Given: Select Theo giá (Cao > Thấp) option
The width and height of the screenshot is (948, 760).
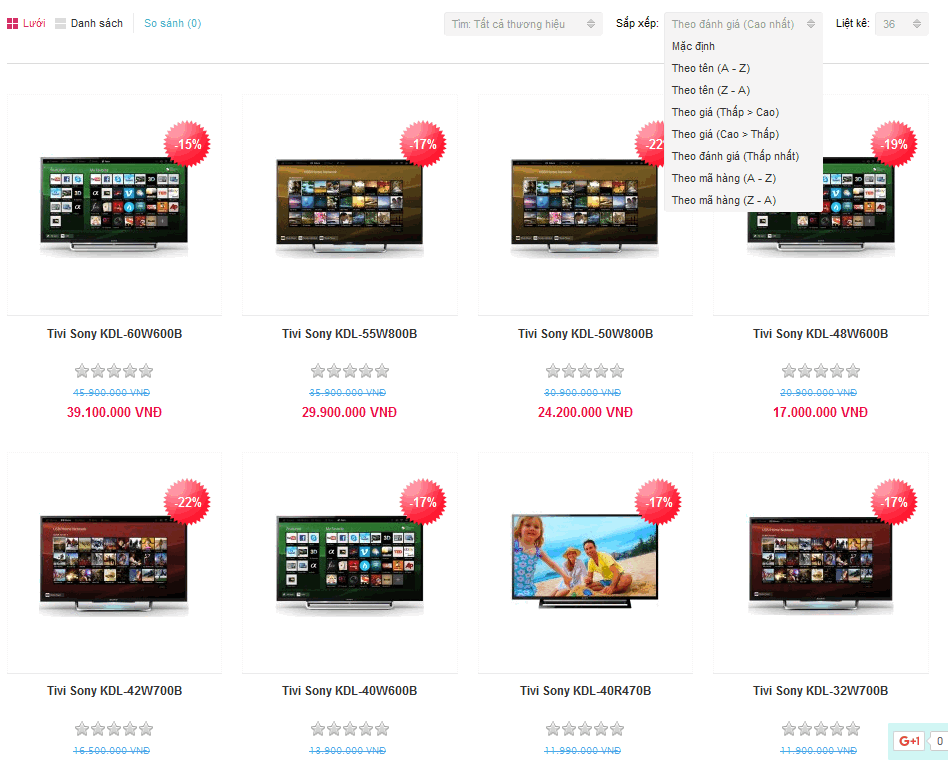Looking at the screenshot, I should point(726,134).
